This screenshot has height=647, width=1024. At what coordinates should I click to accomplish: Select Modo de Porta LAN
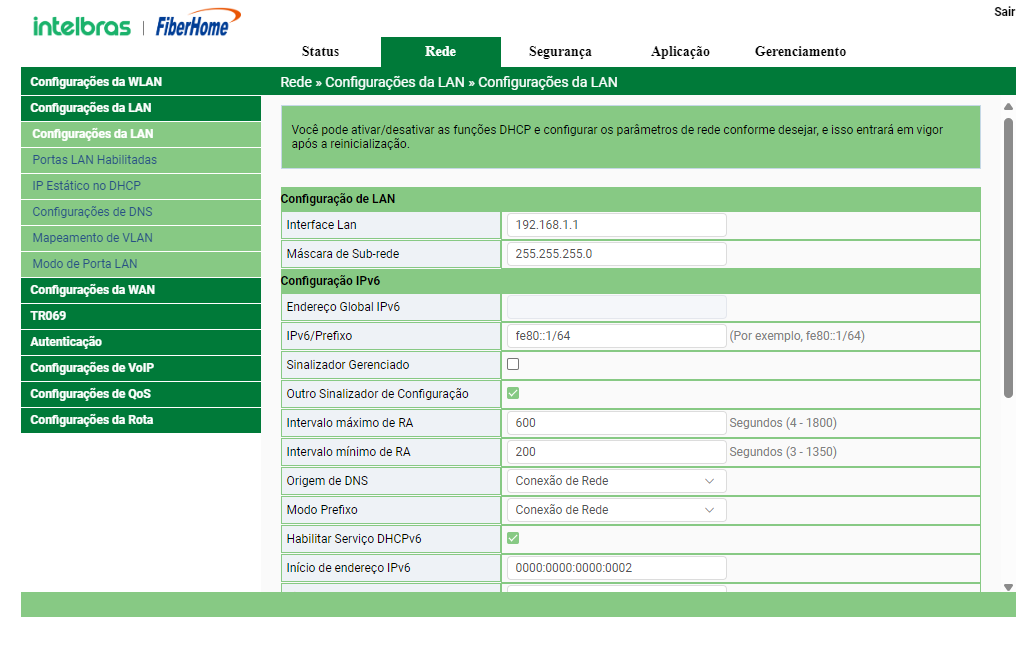click(141, 264)
